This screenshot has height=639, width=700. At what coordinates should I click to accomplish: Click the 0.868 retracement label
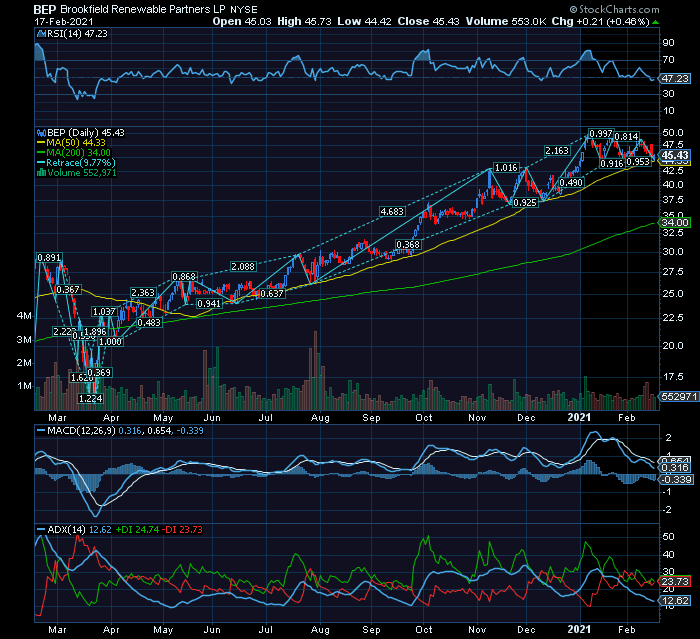184,277
